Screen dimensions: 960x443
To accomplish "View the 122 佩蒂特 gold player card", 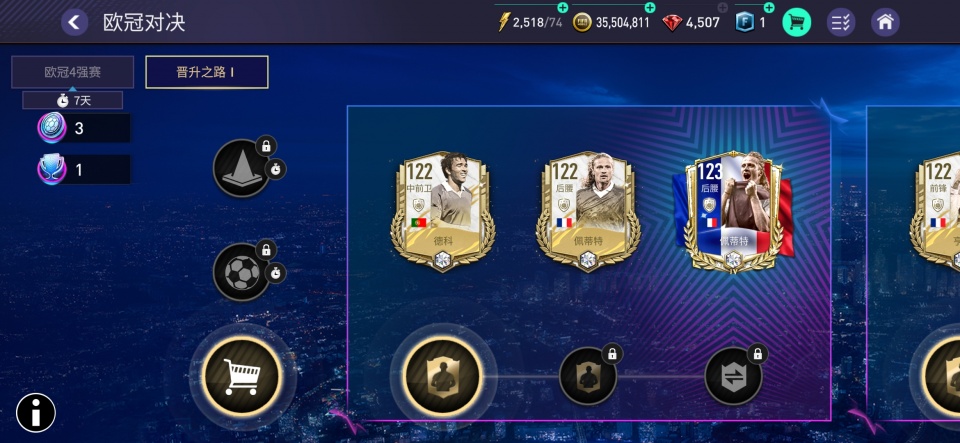I will pyautogui.click(x=588, y=211).
